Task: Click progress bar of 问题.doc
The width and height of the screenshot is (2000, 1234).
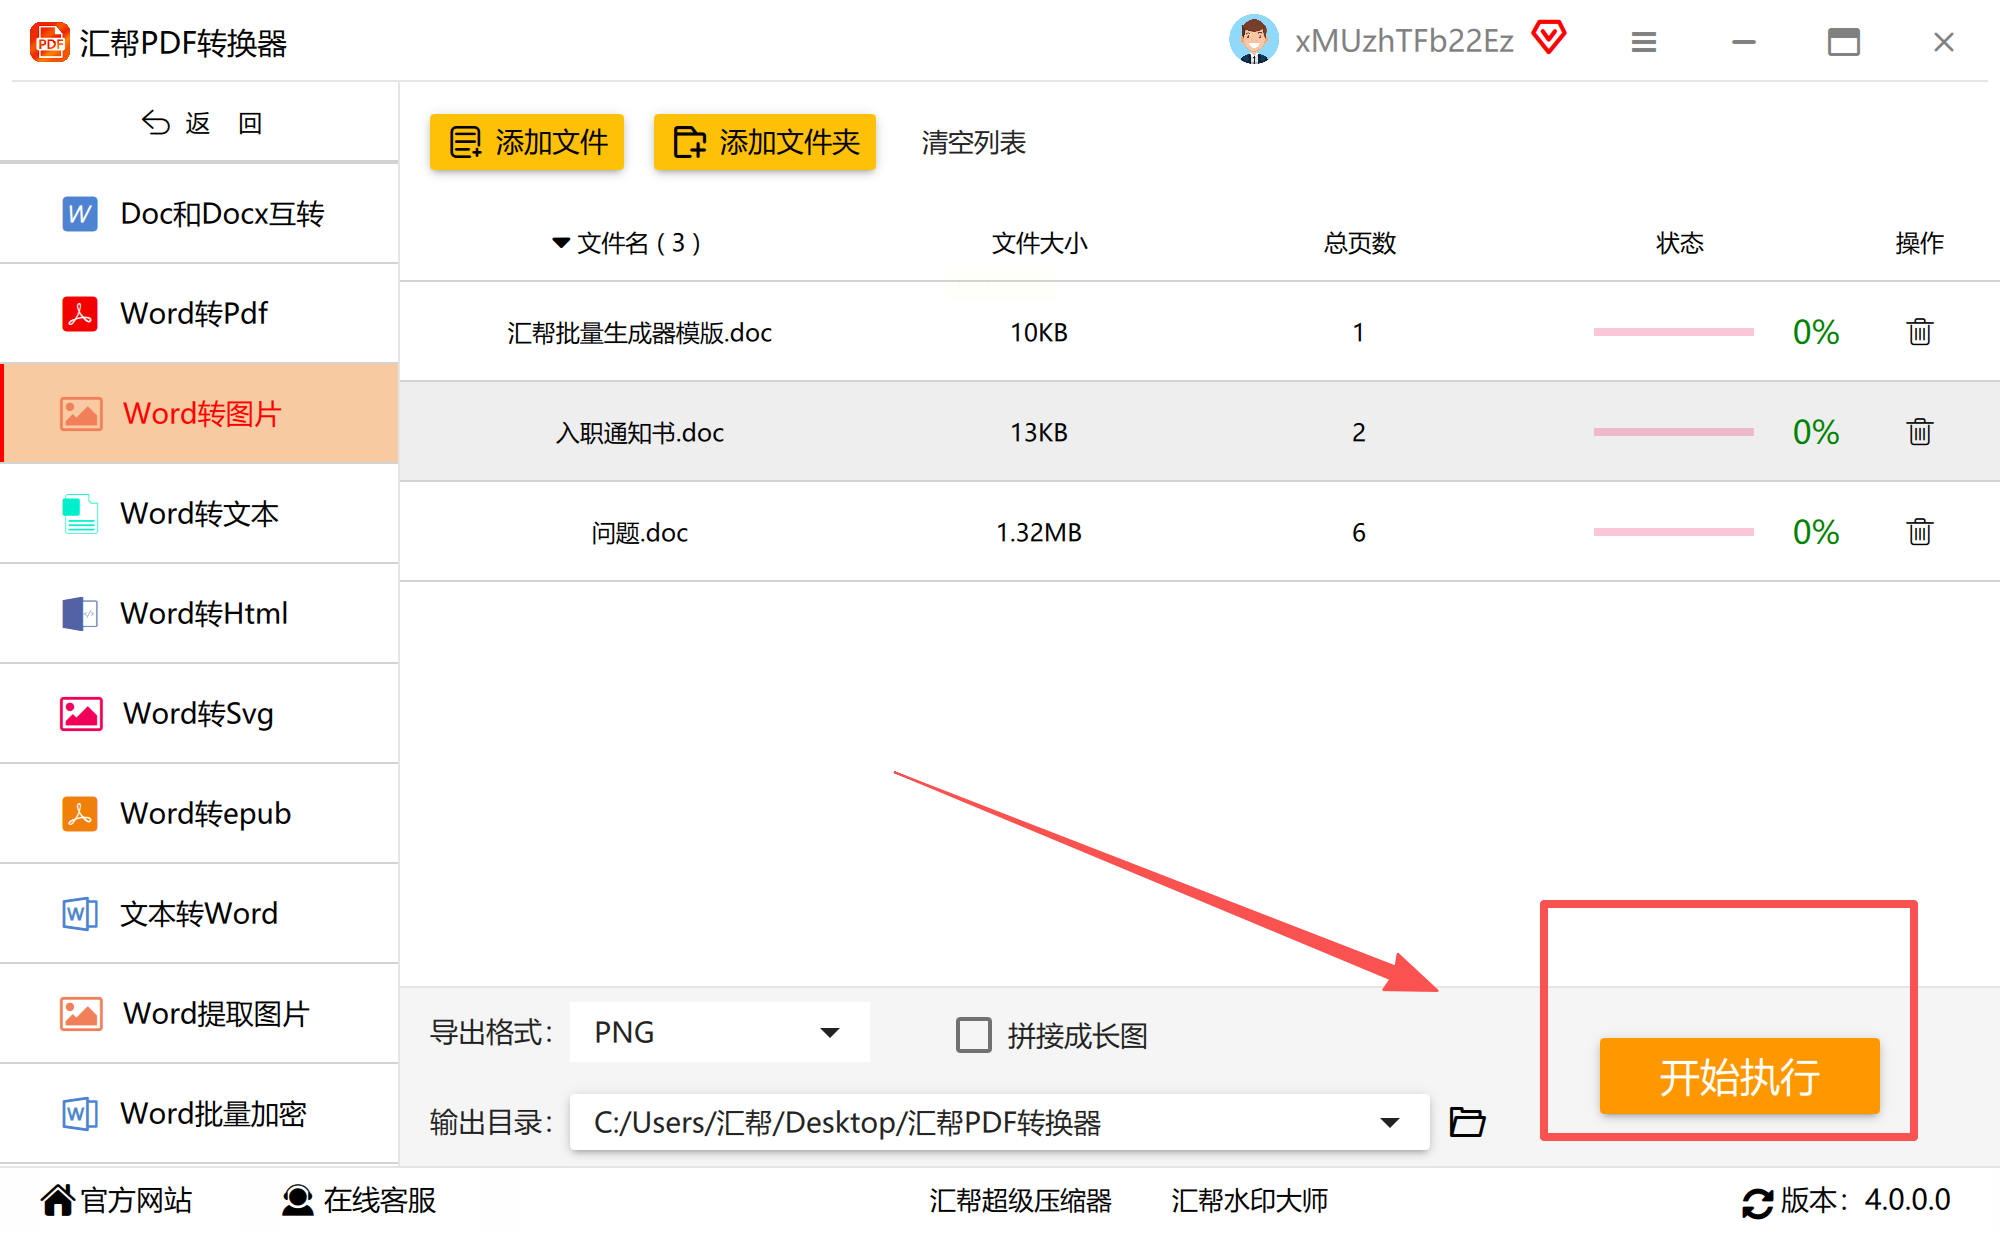Action: point(1673,532)
